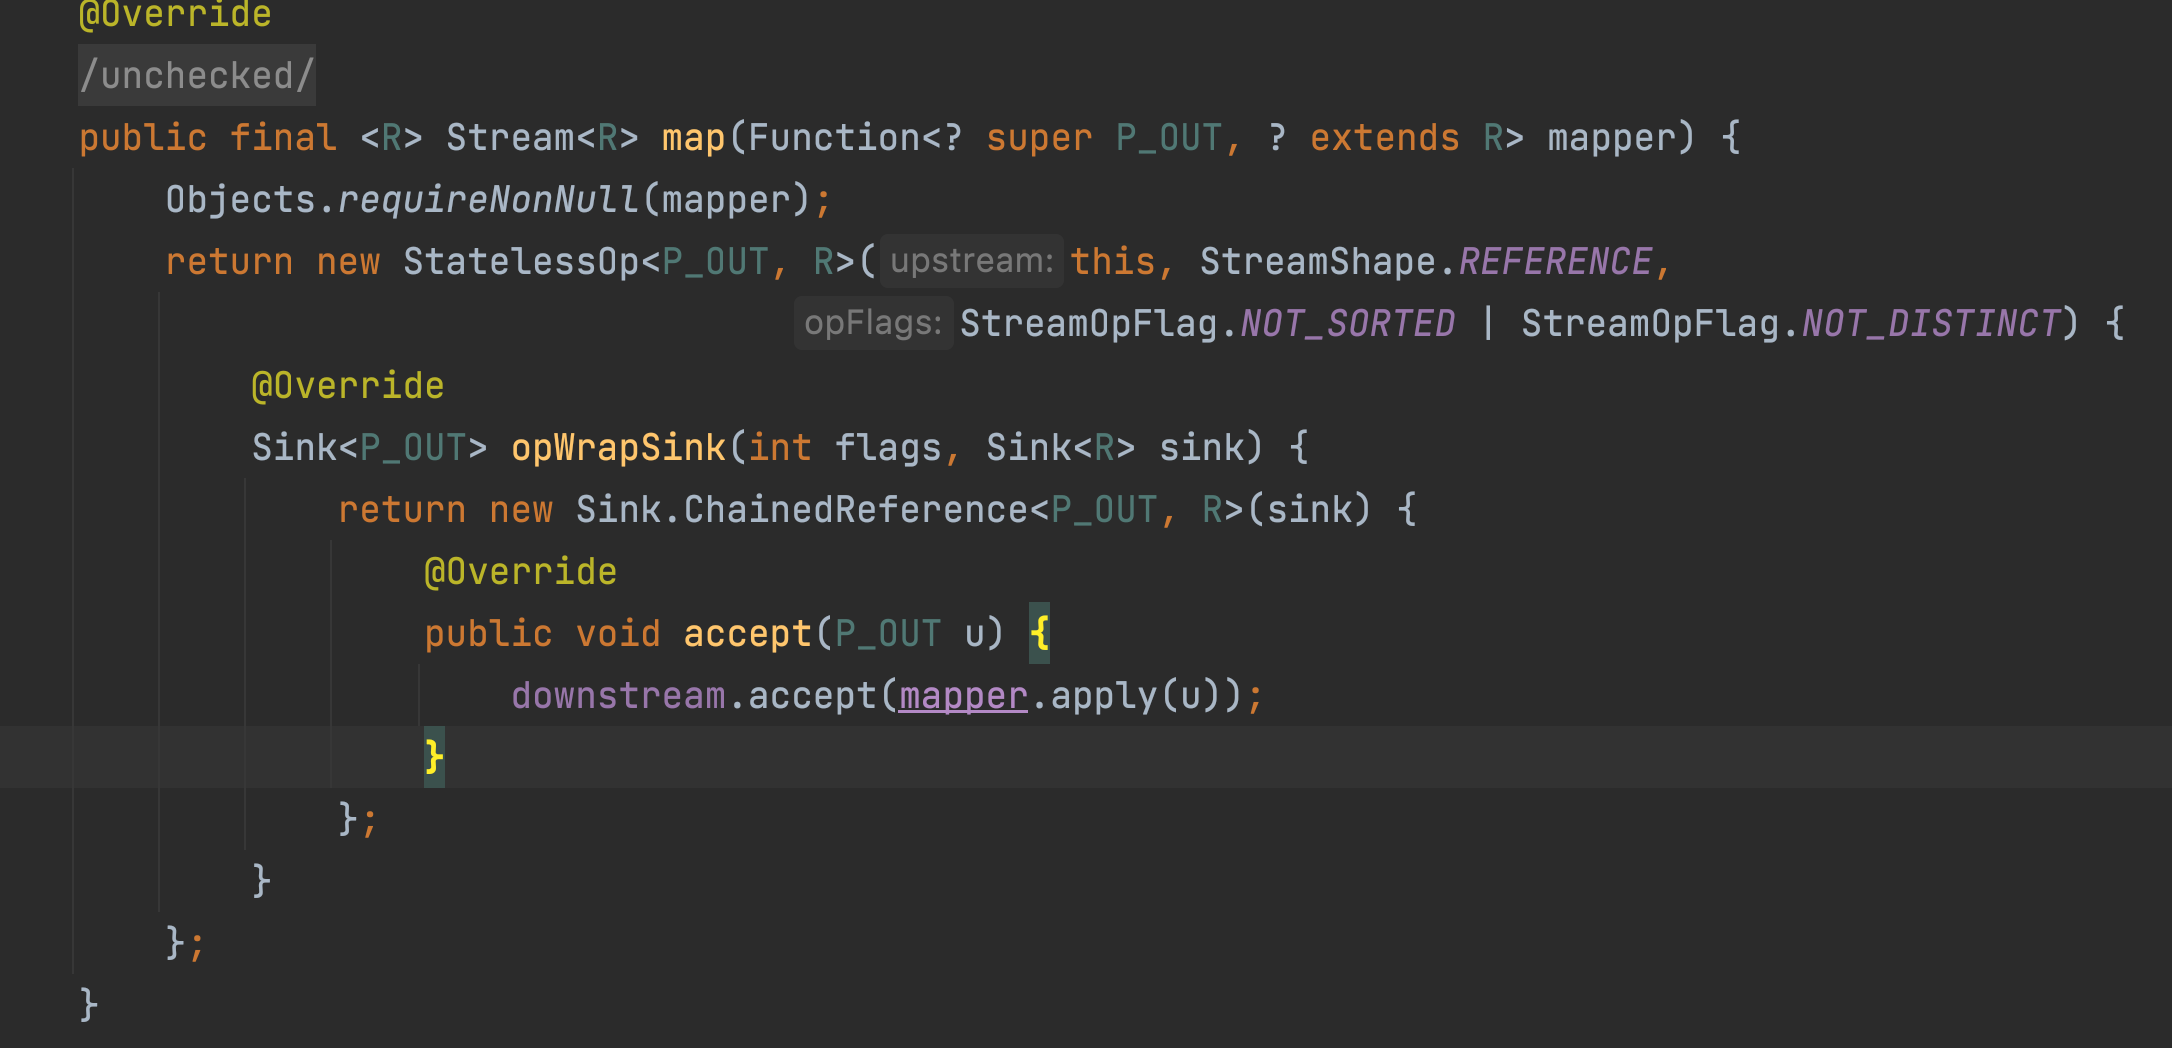Screen dimensions: 2172x1048
Task: Place cursor on the map method name
Action: pyautogui.click(x=693, y=138)
